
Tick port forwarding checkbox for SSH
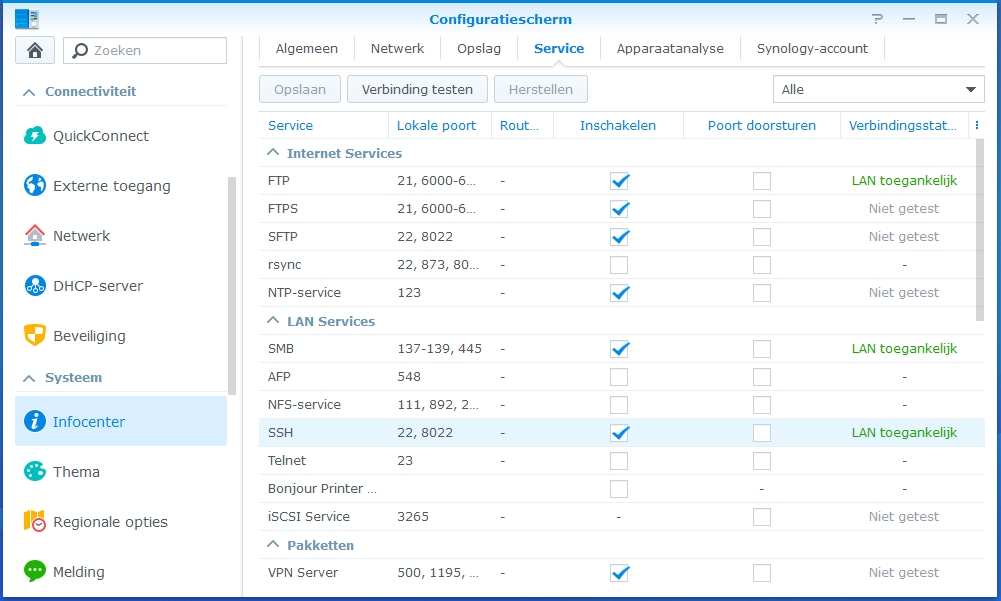tap(762, 433)
